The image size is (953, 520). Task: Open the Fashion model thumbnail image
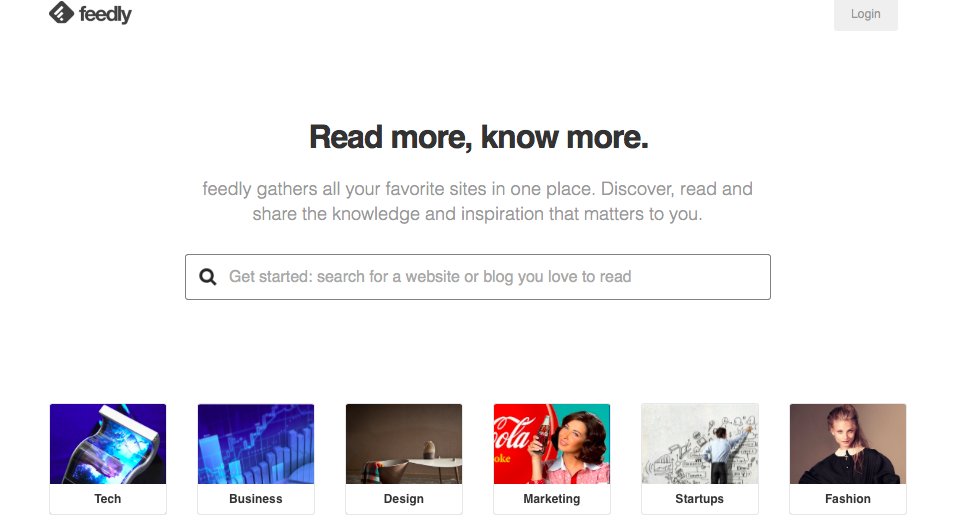pos(848,444)
